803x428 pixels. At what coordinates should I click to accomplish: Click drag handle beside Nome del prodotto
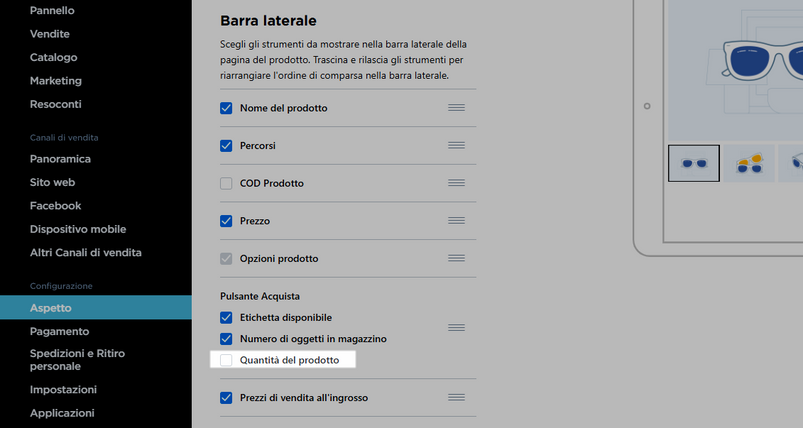point(456,108)
